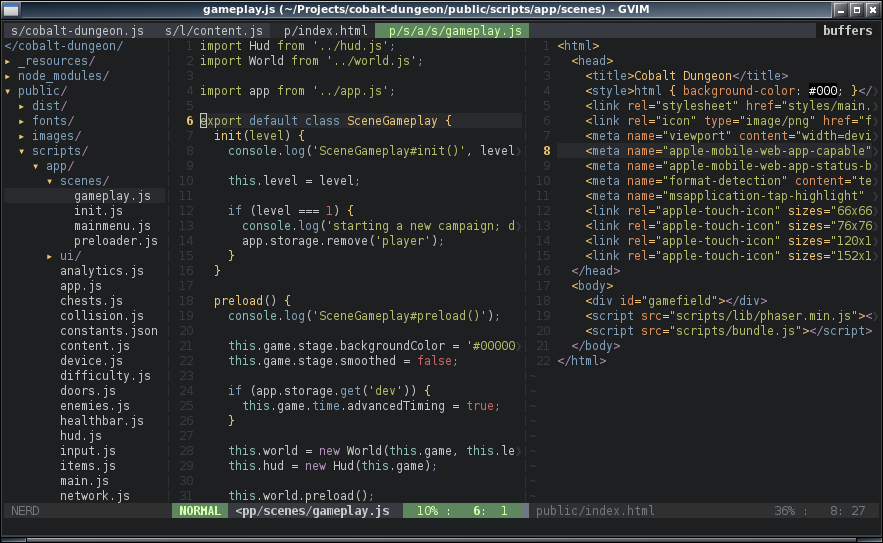Expand the fonts/ folder arrow
Screen dimensions: 883x543
pyautogui.click(x=21, y=121)
